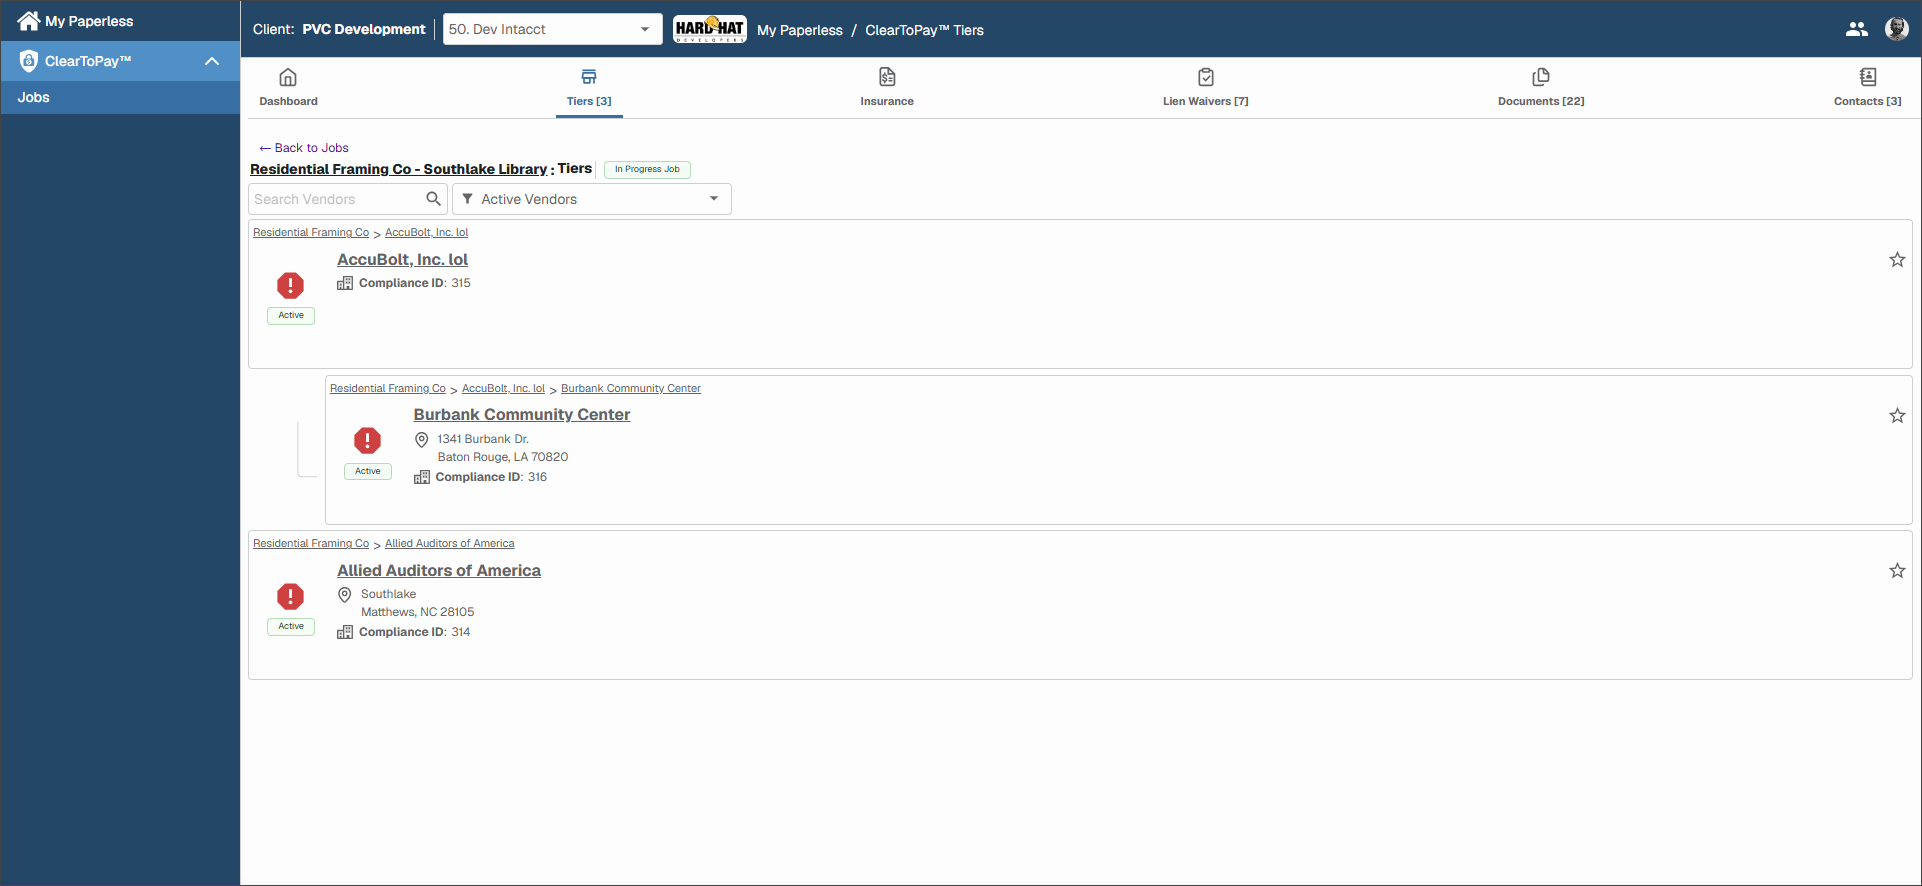This screenshot has width=1922, height=886.
Task: Click the My Paperless home icon
Action: coord(28,21)
